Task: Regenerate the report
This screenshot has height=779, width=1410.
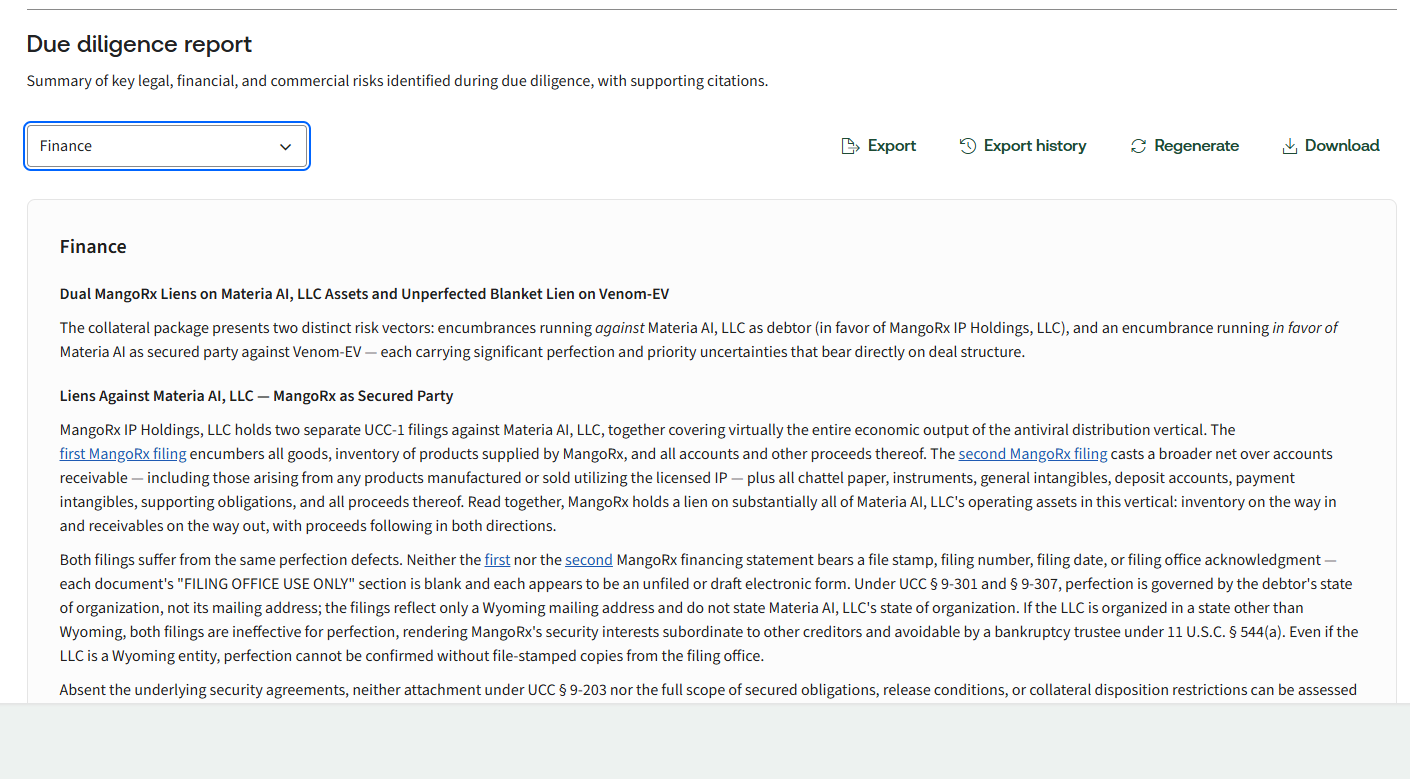Action: 1185,146
